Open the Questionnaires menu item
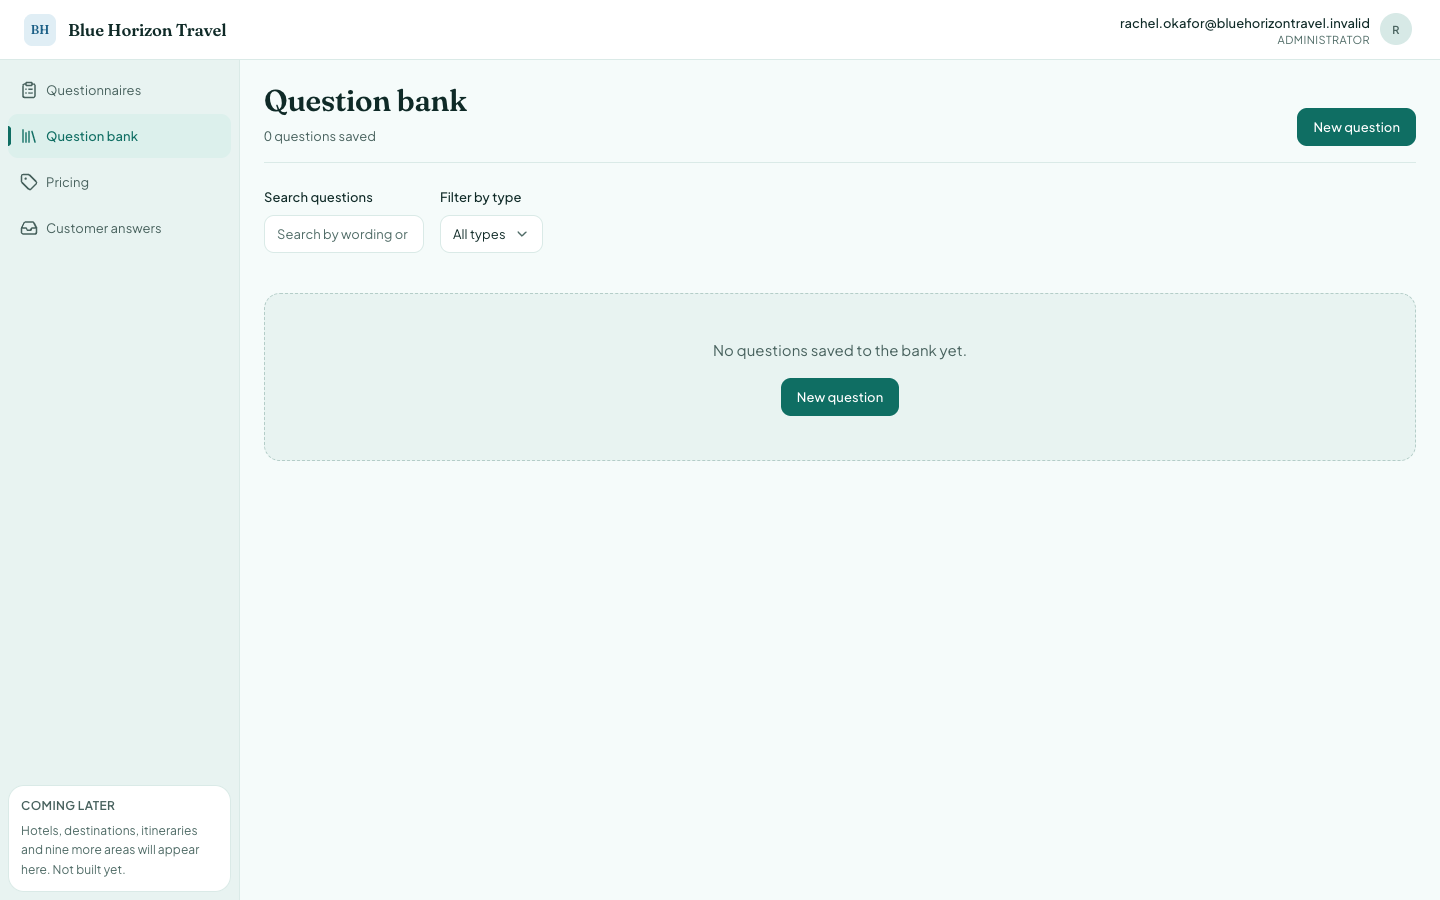 tap(119, 90)
